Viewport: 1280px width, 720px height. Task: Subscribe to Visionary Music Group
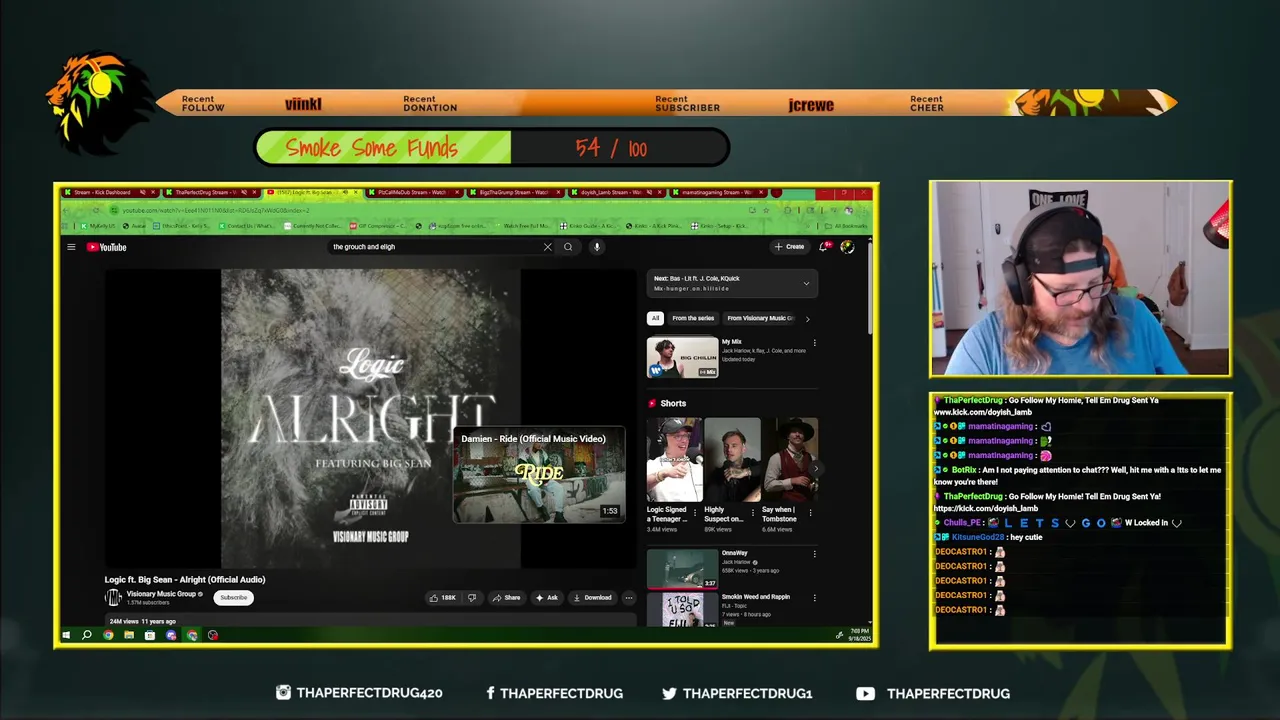click(x=233, y=598)
